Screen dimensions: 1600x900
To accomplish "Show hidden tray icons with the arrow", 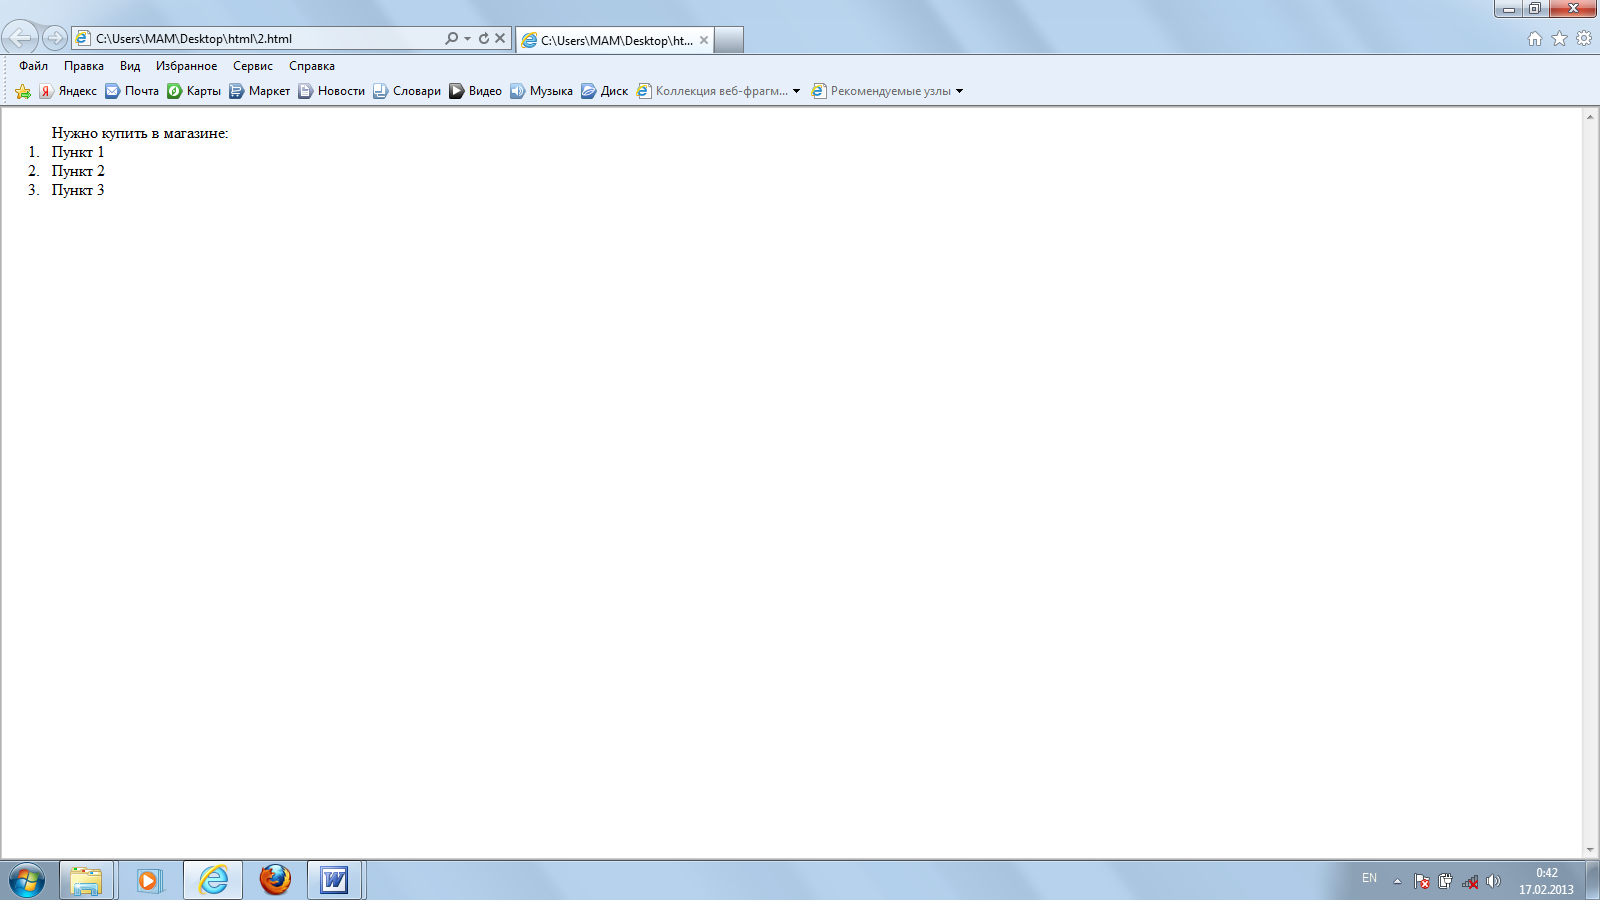I will tap(1397, 881).
